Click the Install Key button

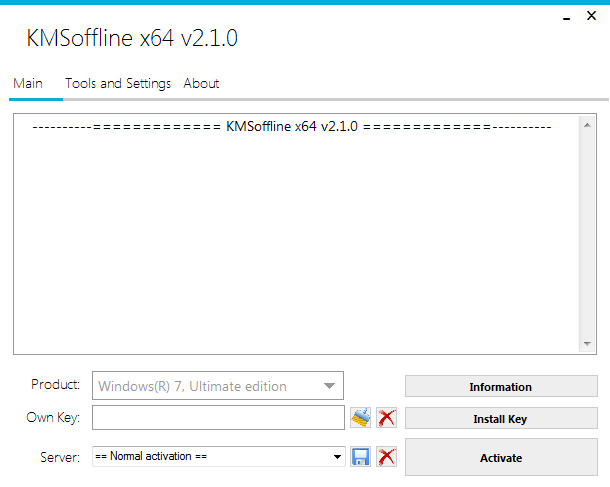(500, 419)
